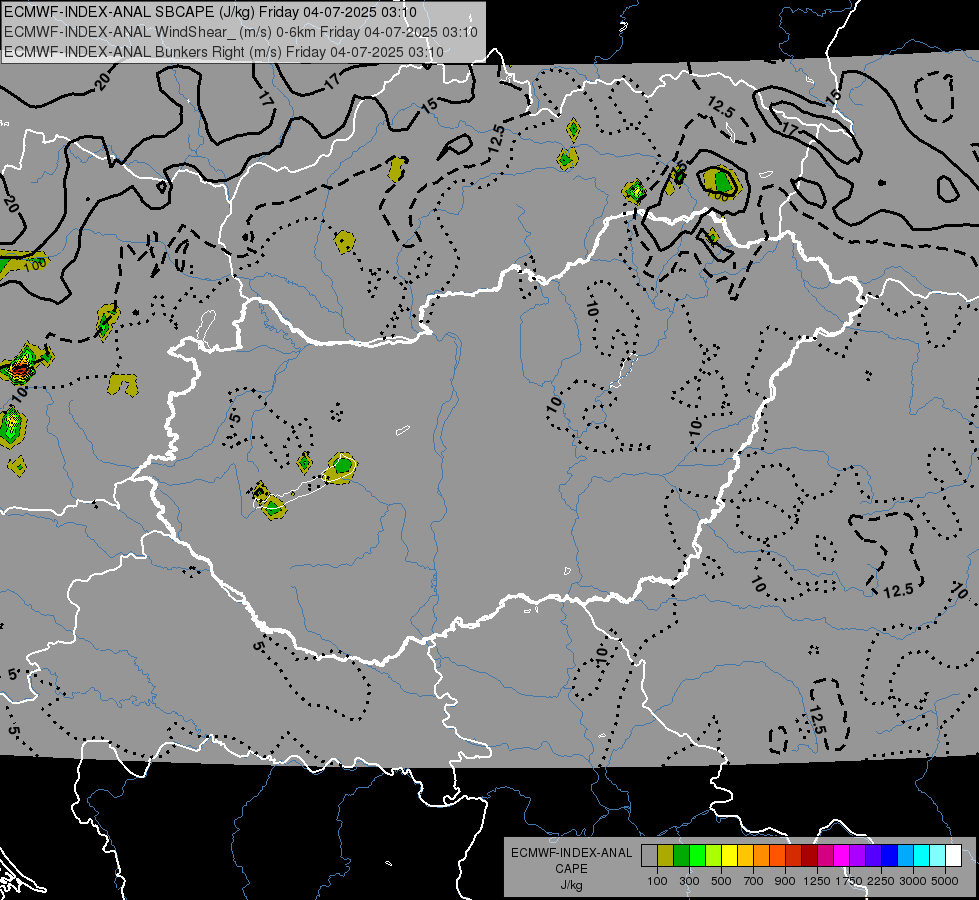Select the amber legend swatch
979x900 pixels.
(x=745, y=856)
